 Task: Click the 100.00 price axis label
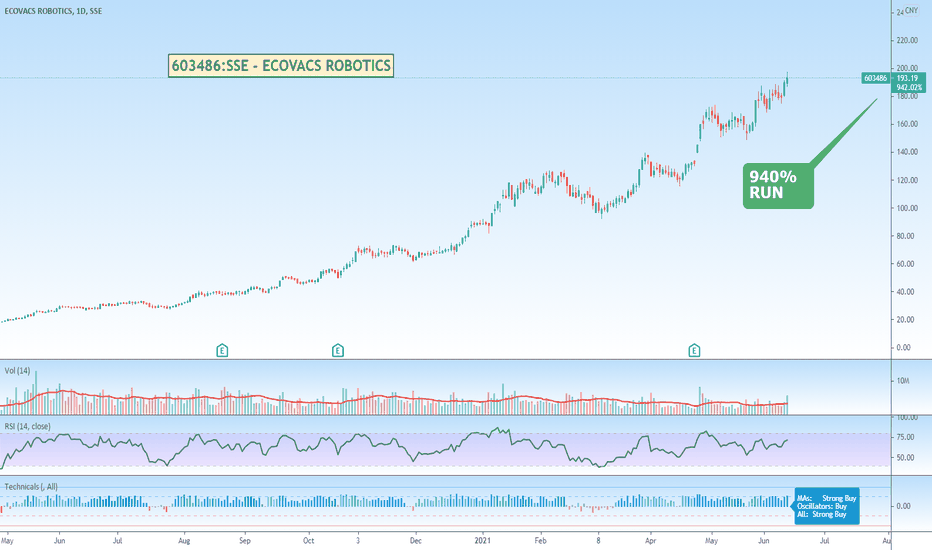907,208
